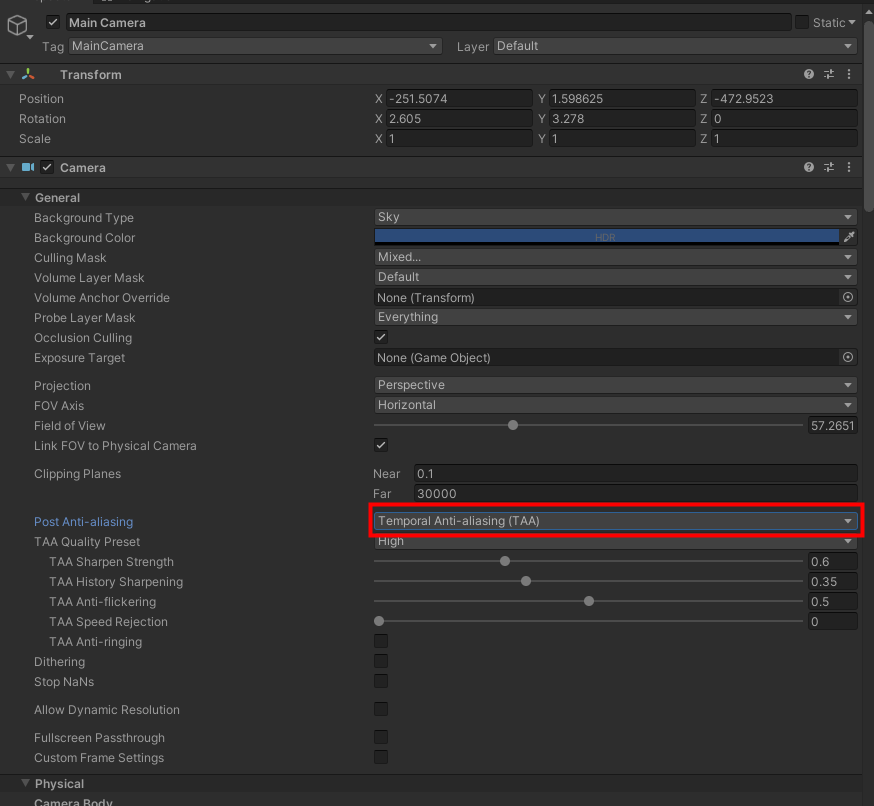Open the Post Anti-aliasing dropdown

click(x=615, y=520)
